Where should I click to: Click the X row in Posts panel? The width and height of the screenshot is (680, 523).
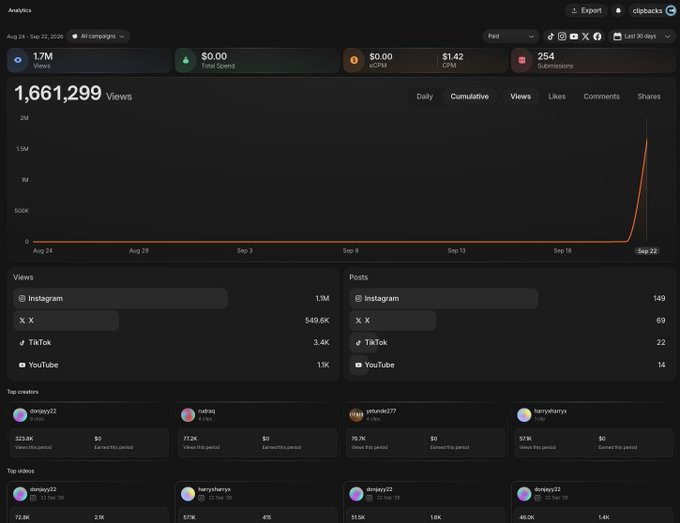(x=509, y=320)
